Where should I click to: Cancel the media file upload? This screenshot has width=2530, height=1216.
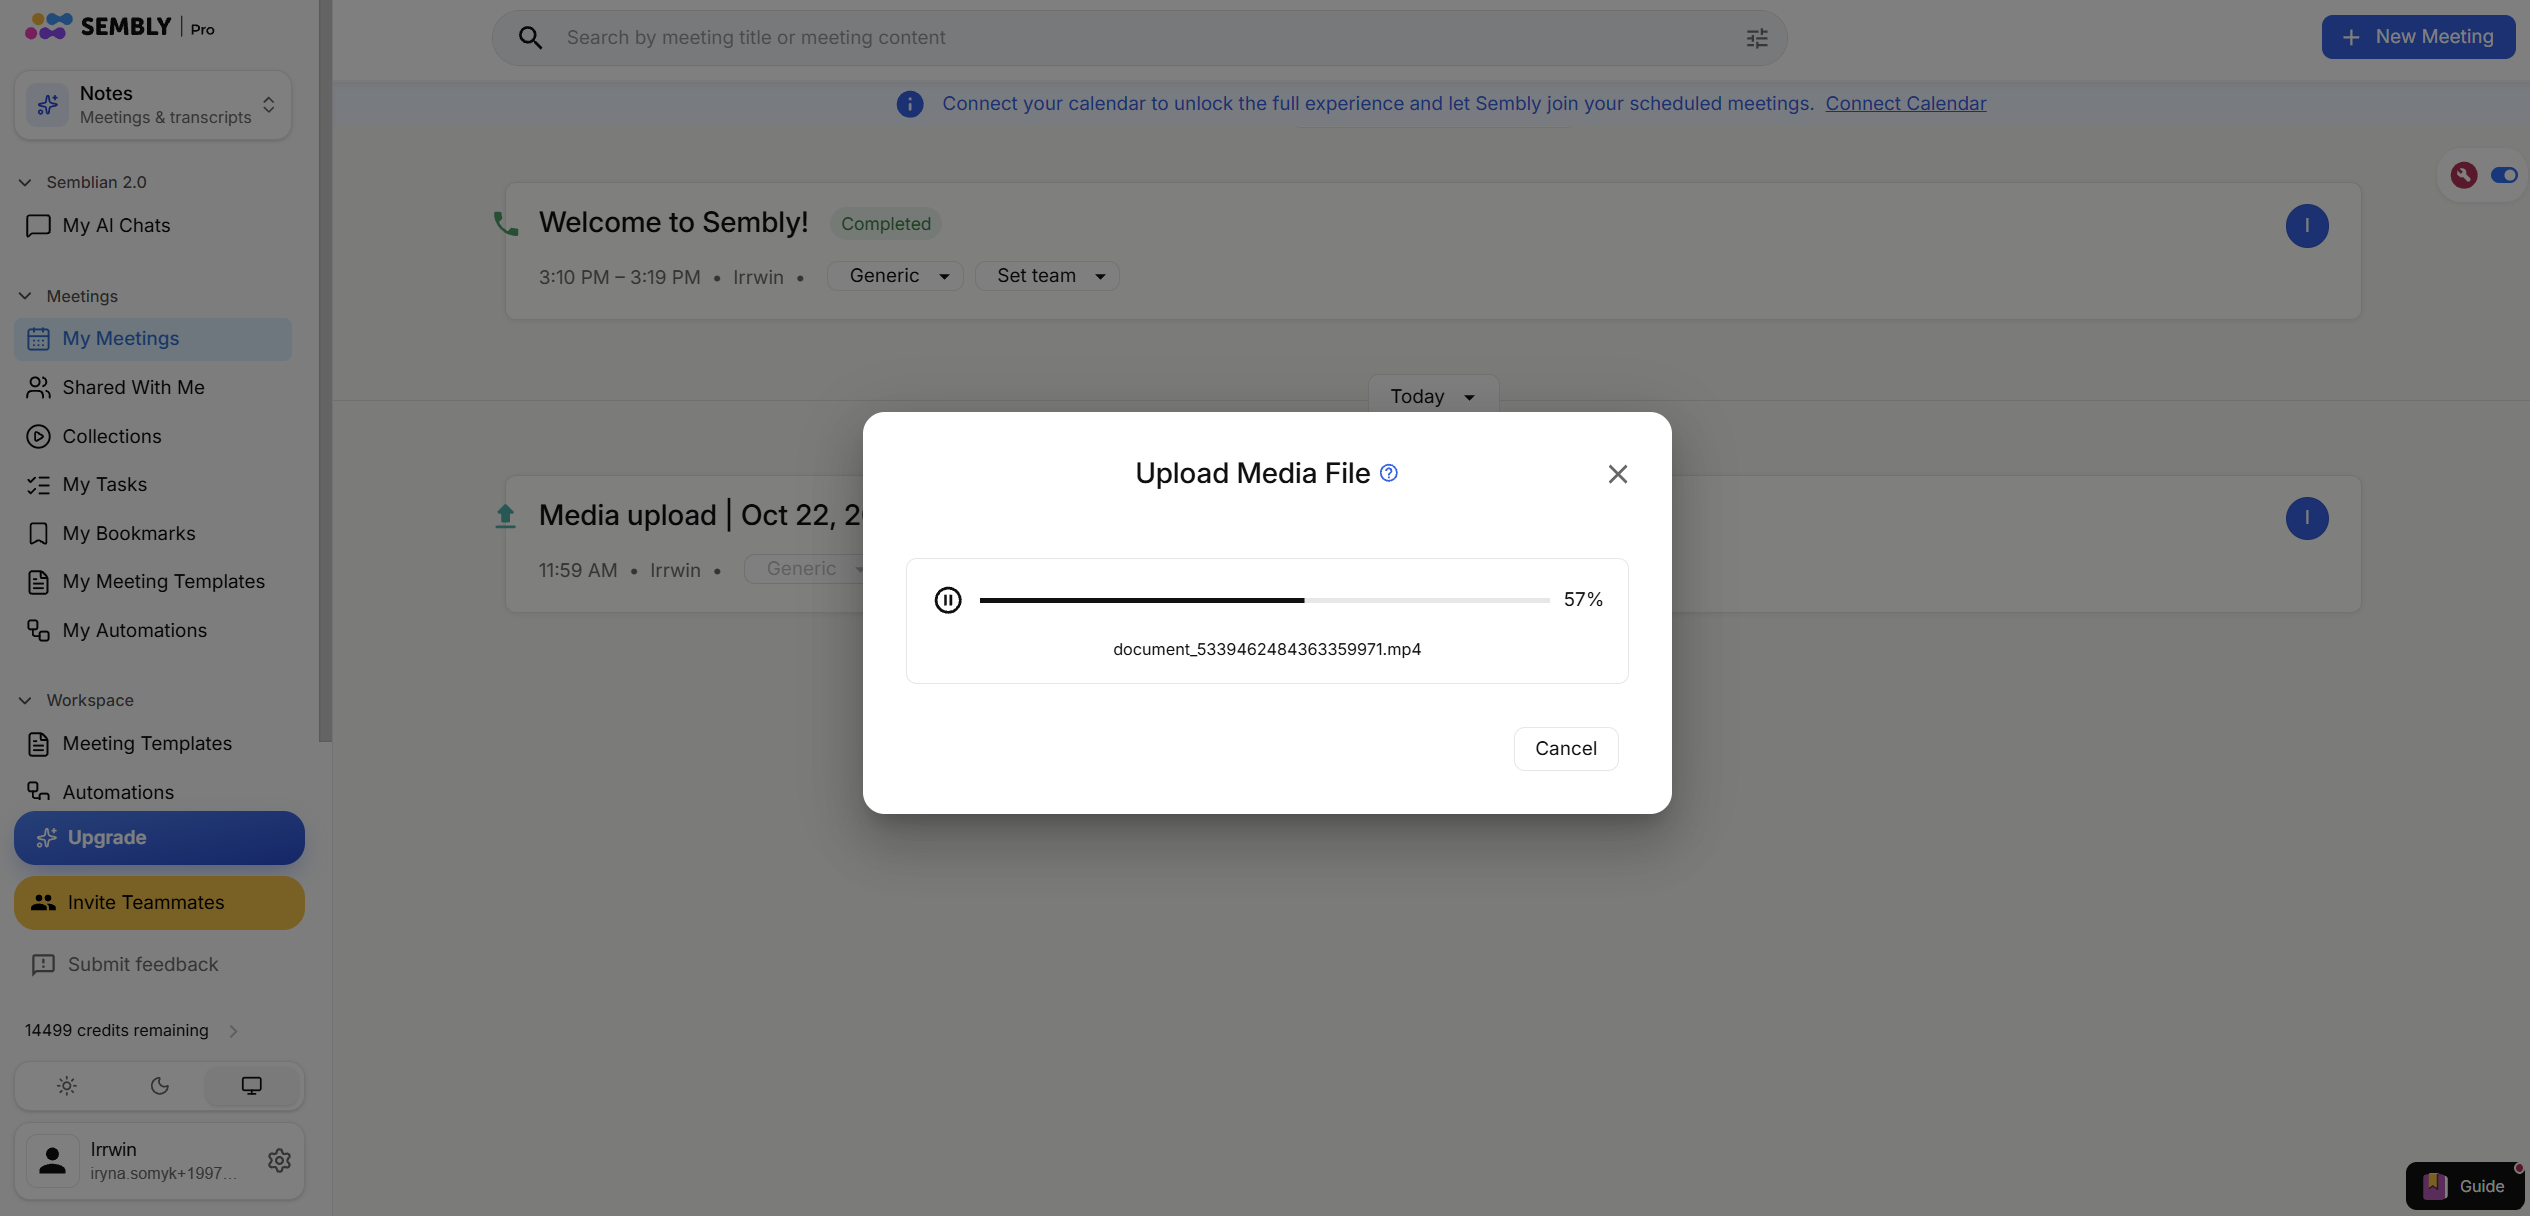[x=1566, y=749]
